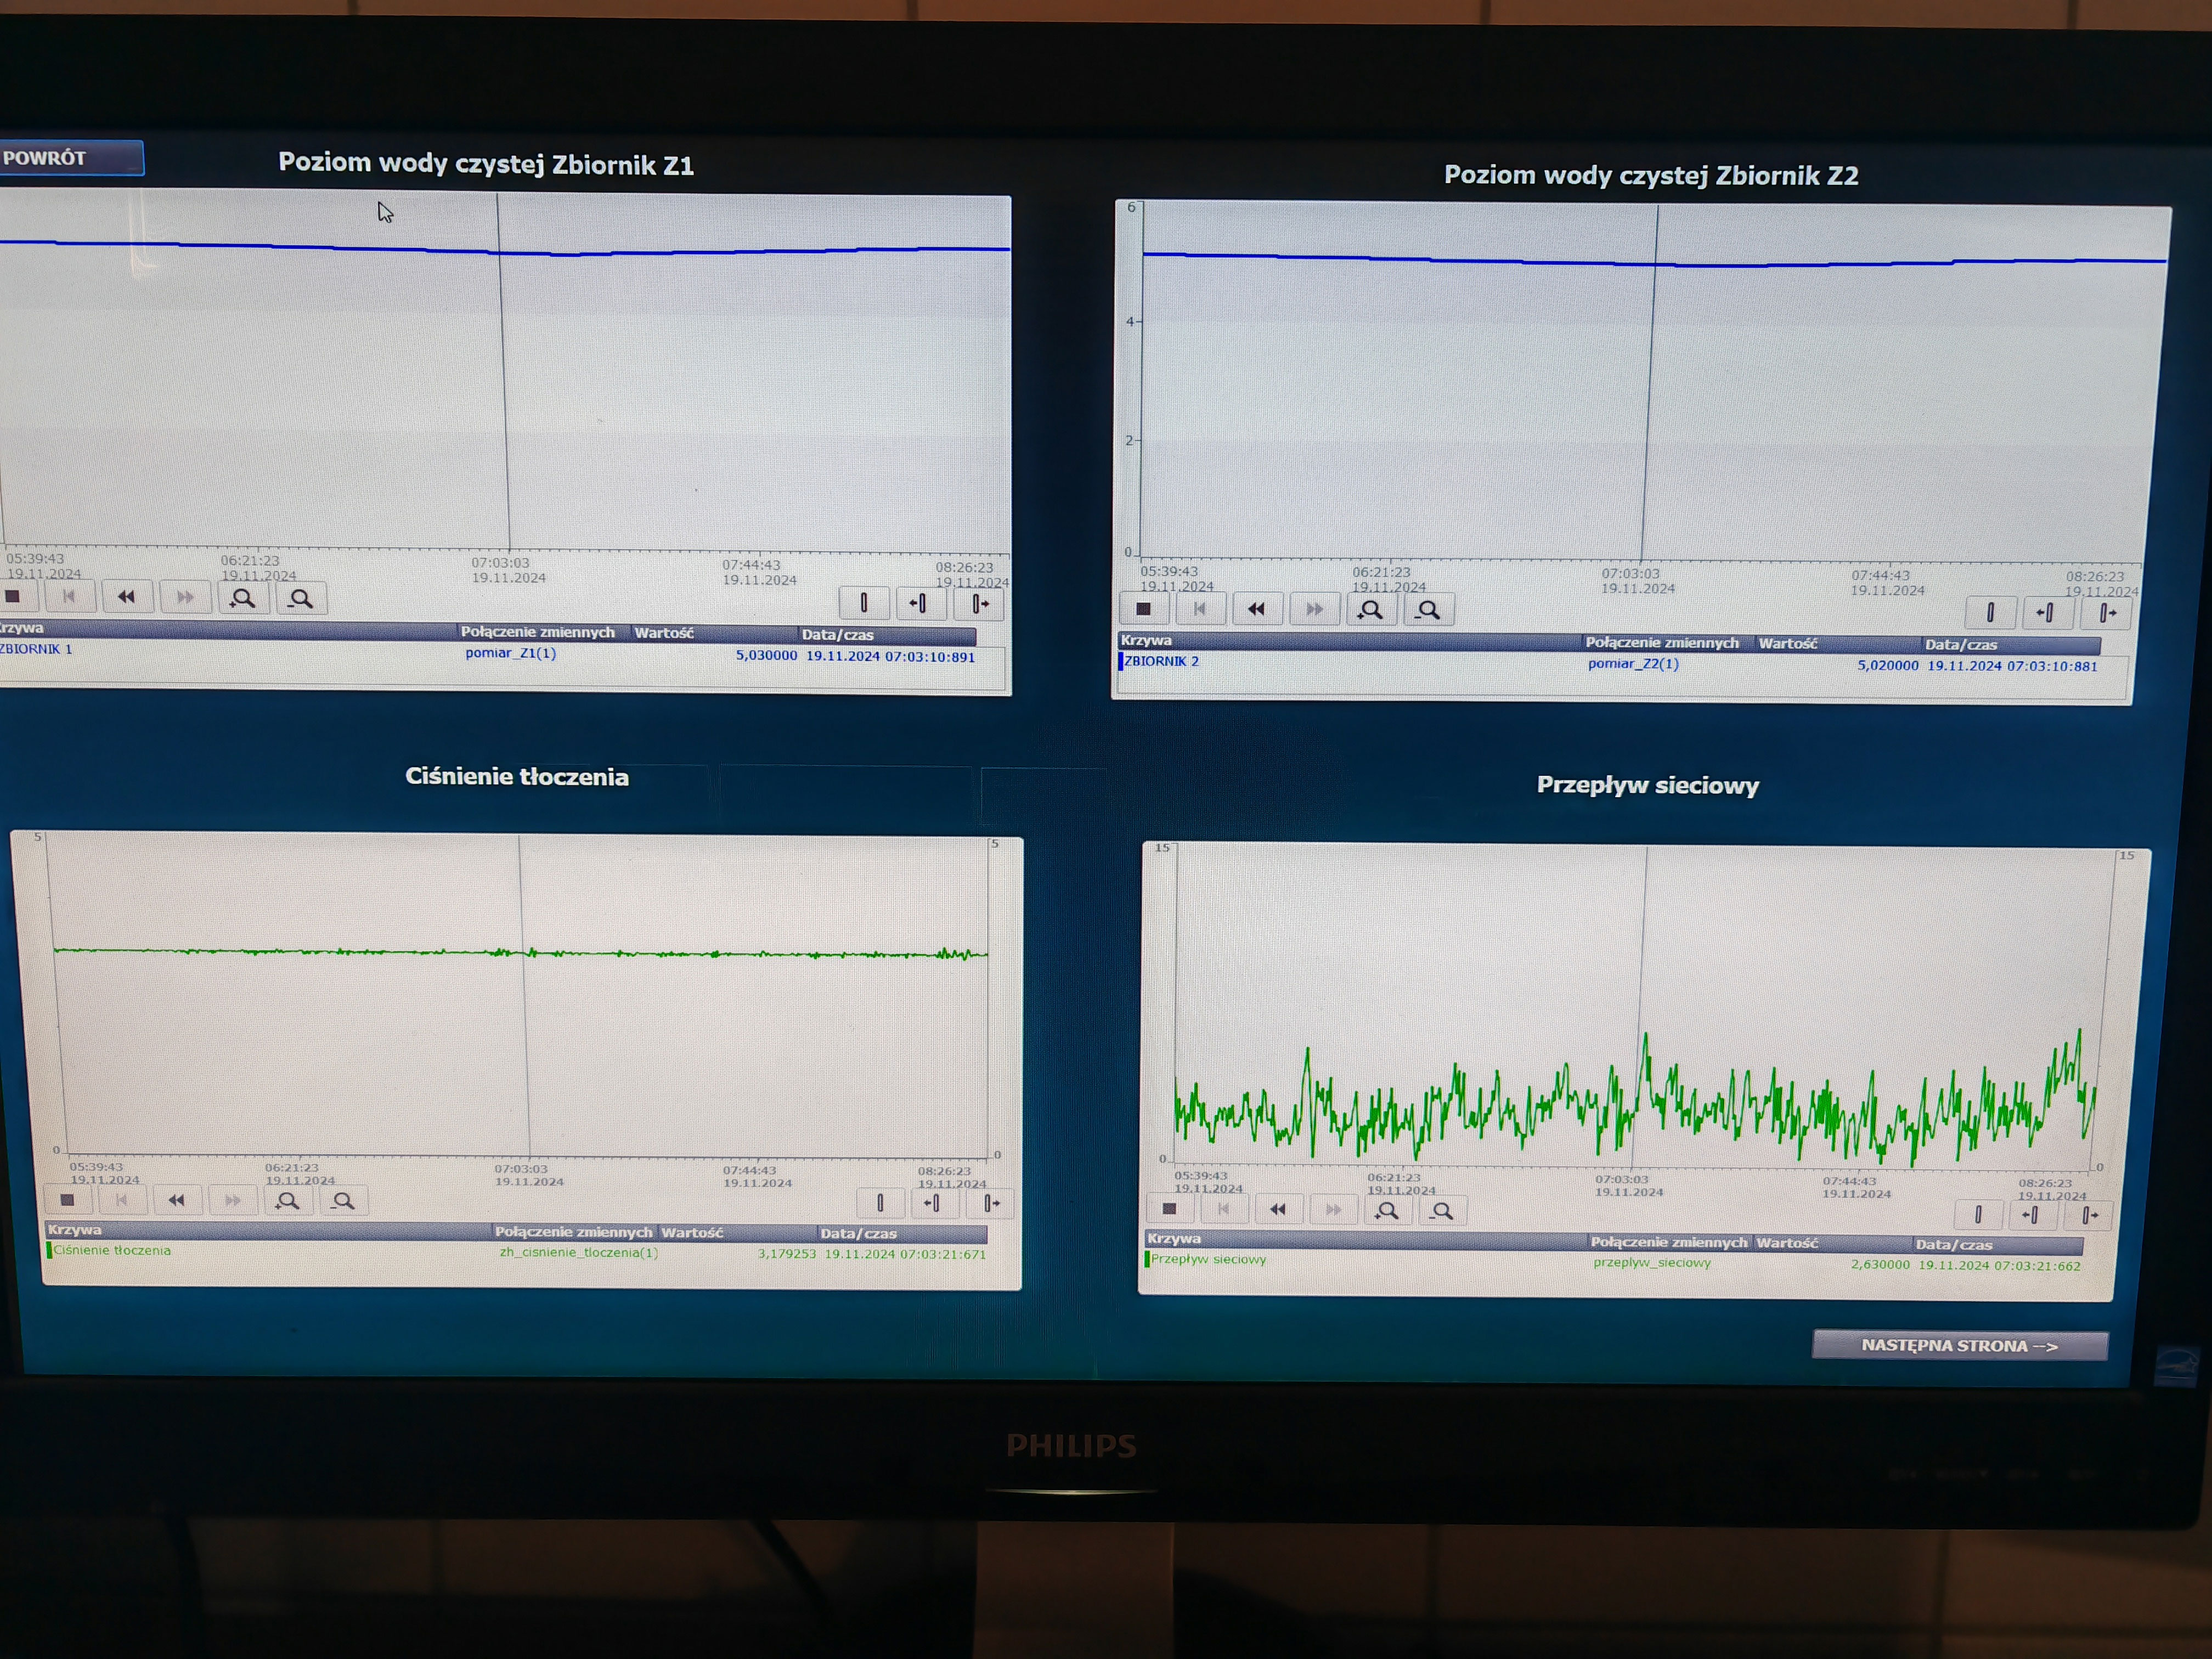Select the Ciśnienie tłoczenia curve row
The height and width of the screenshot is (1659, 2212).
point(112,1250)
